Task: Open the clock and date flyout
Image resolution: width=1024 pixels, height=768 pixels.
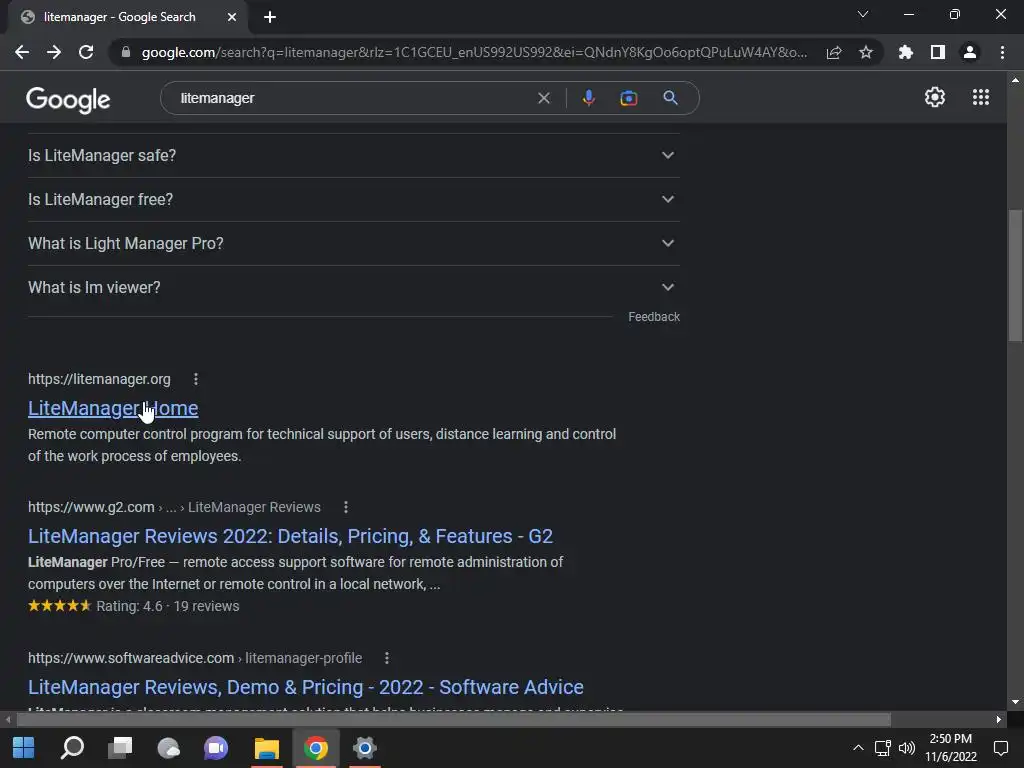Action: pos(951,748)
